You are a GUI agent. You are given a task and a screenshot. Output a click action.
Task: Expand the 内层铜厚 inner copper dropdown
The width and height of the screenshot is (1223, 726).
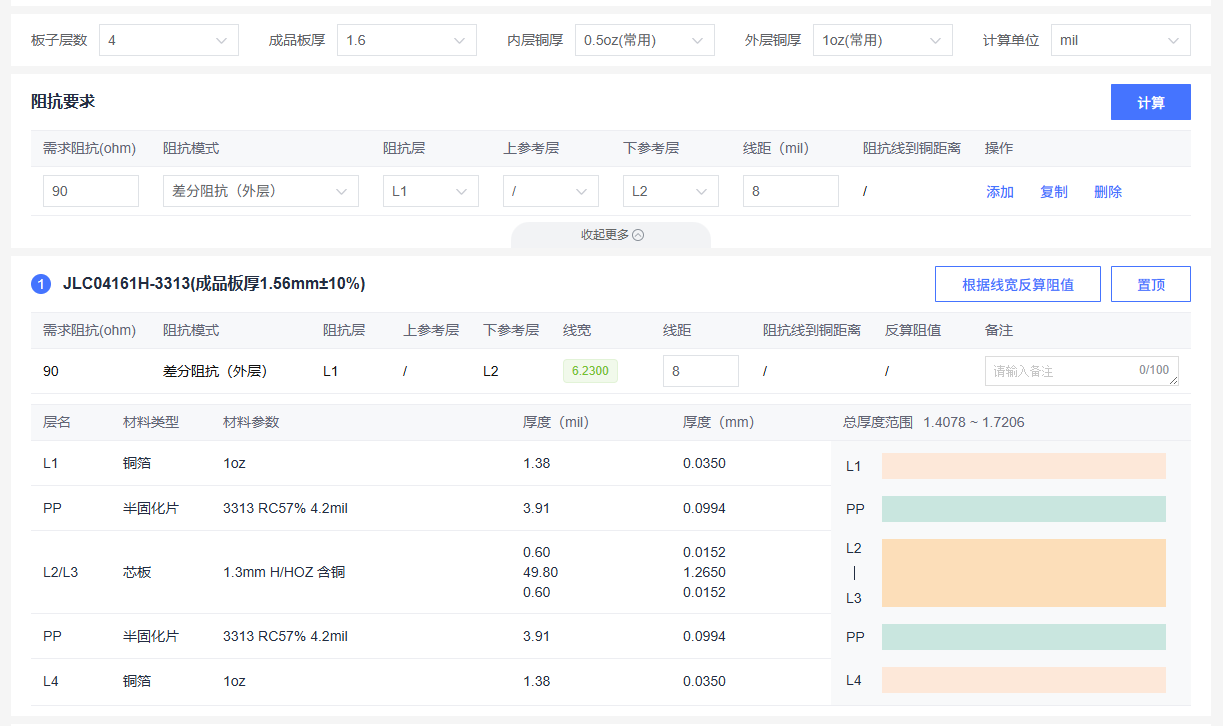click(644, 40)
